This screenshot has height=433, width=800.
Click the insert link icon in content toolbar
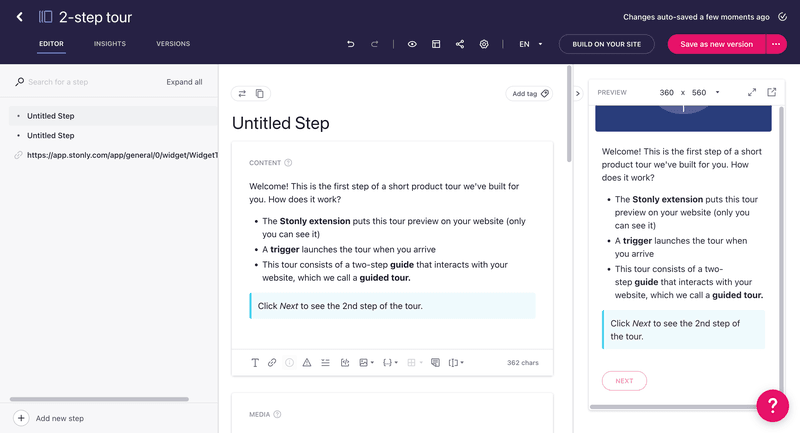[272, 363]
